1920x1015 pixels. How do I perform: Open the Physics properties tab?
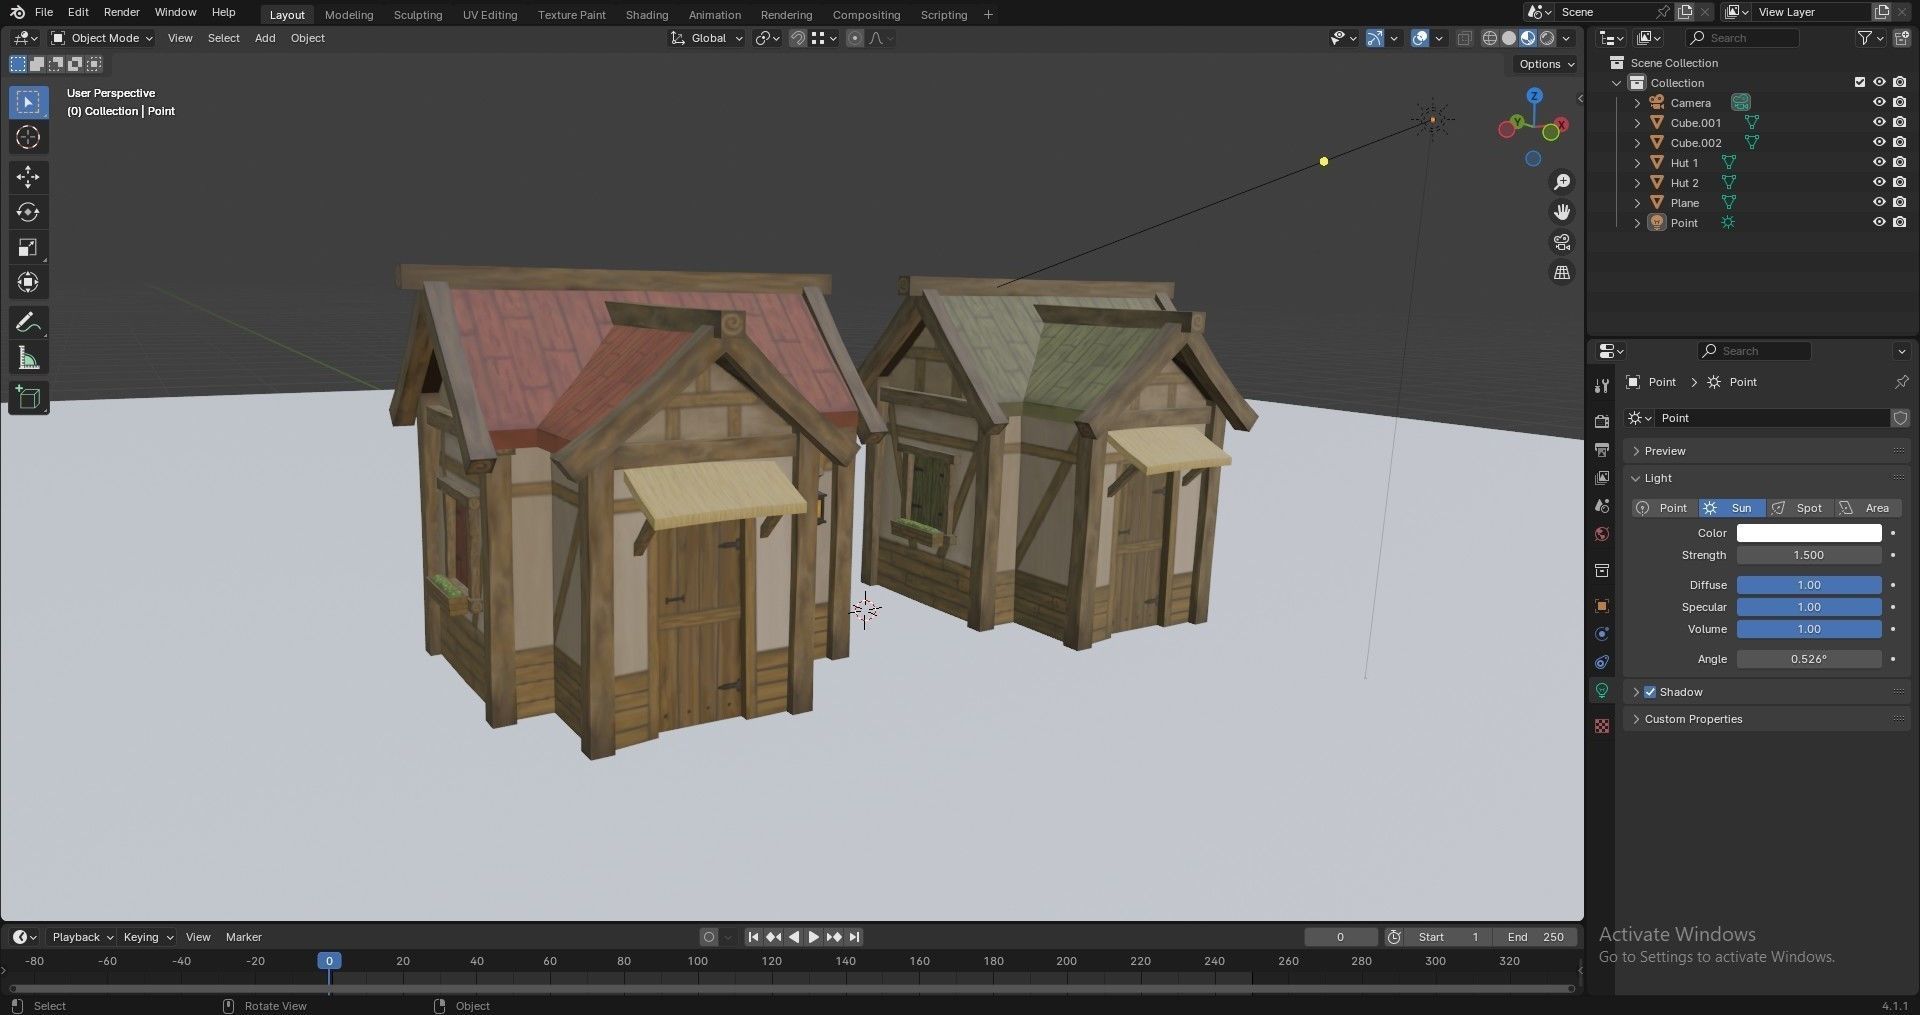click(1602, 634)
